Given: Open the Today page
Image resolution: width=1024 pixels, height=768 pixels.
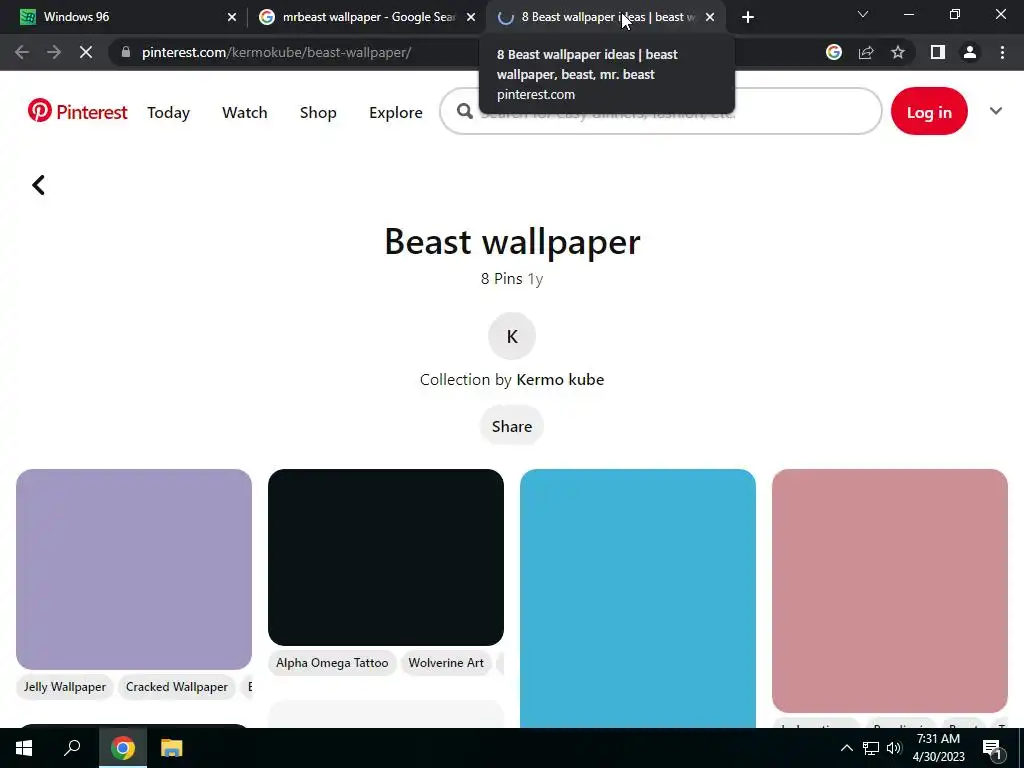Looking at the screenshot, I should [168, 112].
